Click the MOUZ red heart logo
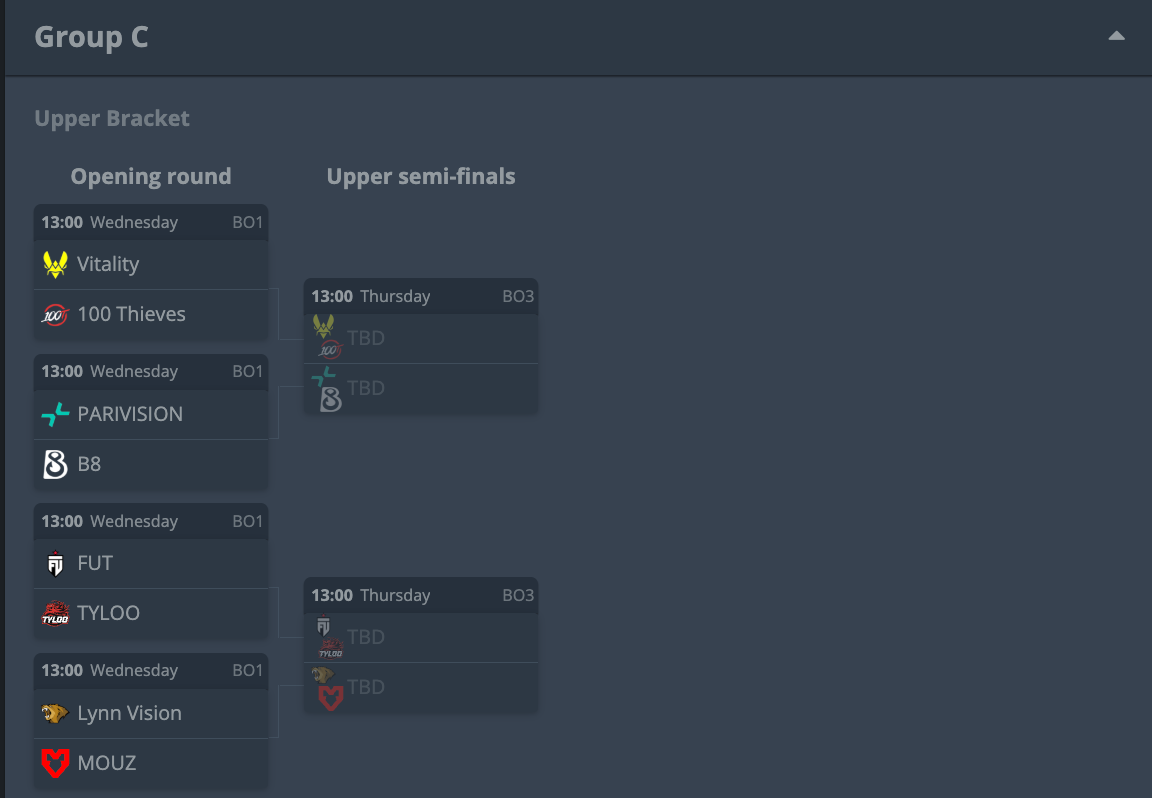 55,763
